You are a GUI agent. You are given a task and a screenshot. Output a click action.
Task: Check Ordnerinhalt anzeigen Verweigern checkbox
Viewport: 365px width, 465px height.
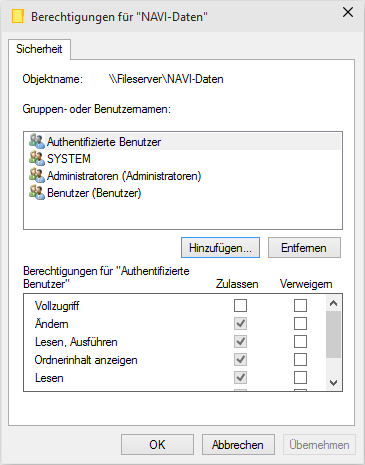click(x=300, y=359)
